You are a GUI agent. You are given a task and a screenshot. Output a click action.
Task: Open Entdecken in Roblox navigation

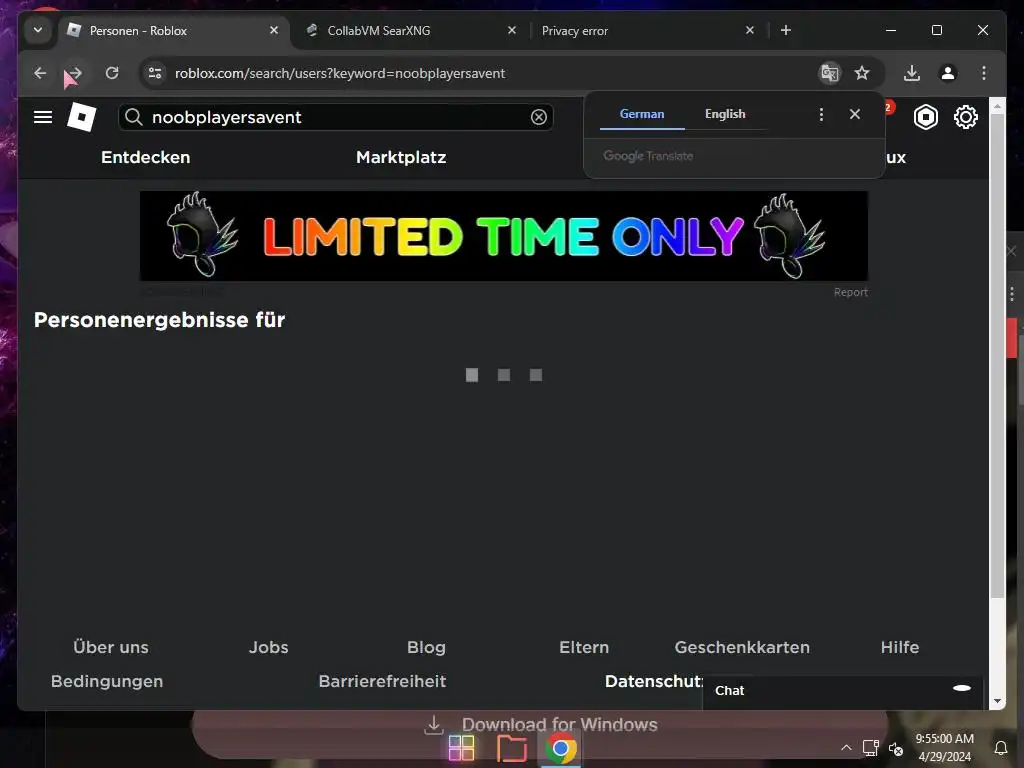tap(146, 157)
